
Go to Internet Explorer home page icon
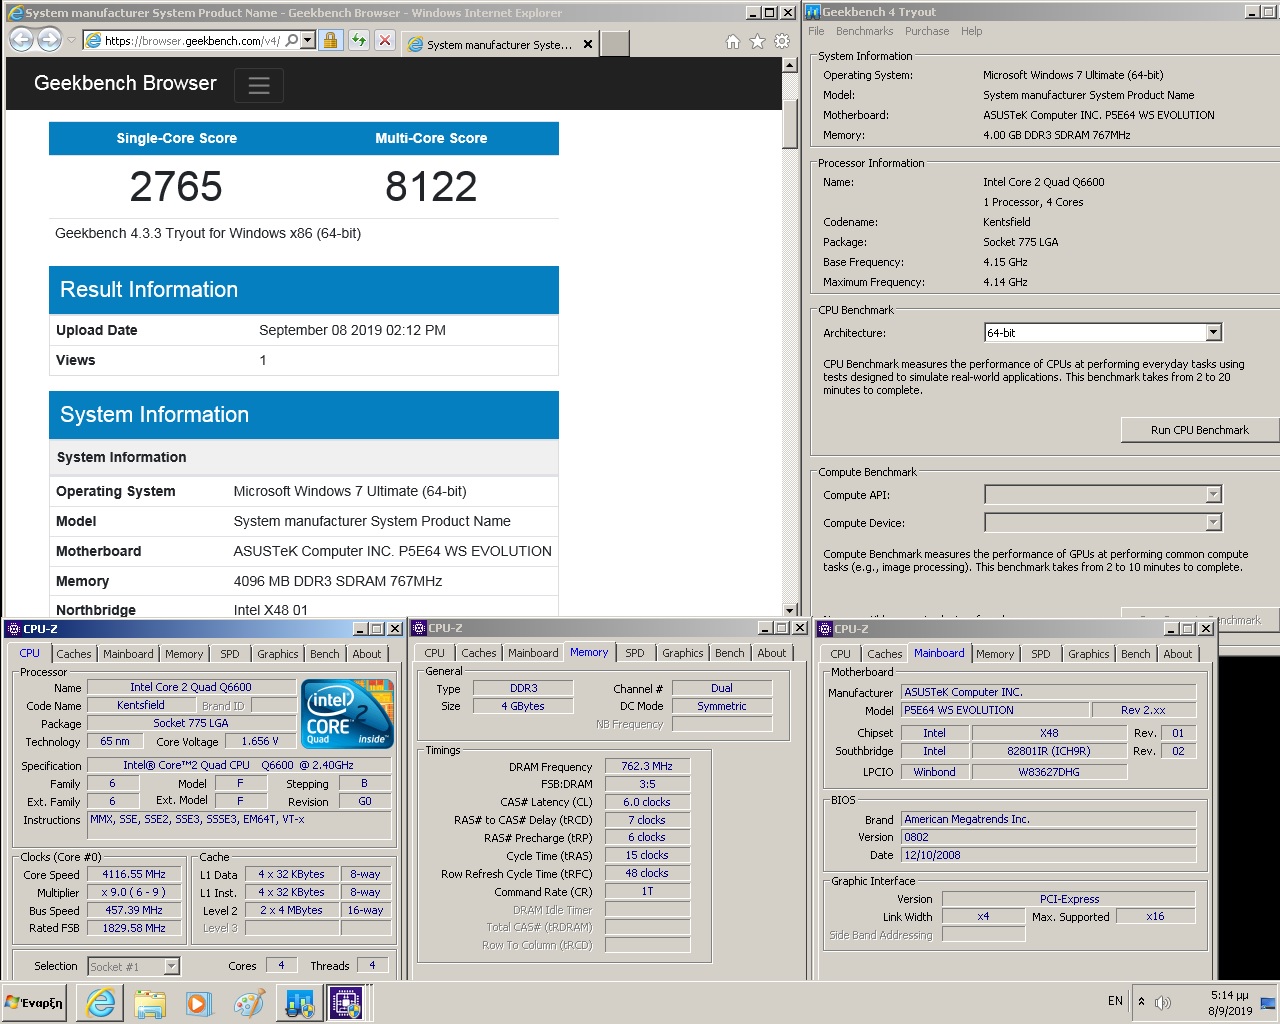pyautogui.click(x=733, y=41)
